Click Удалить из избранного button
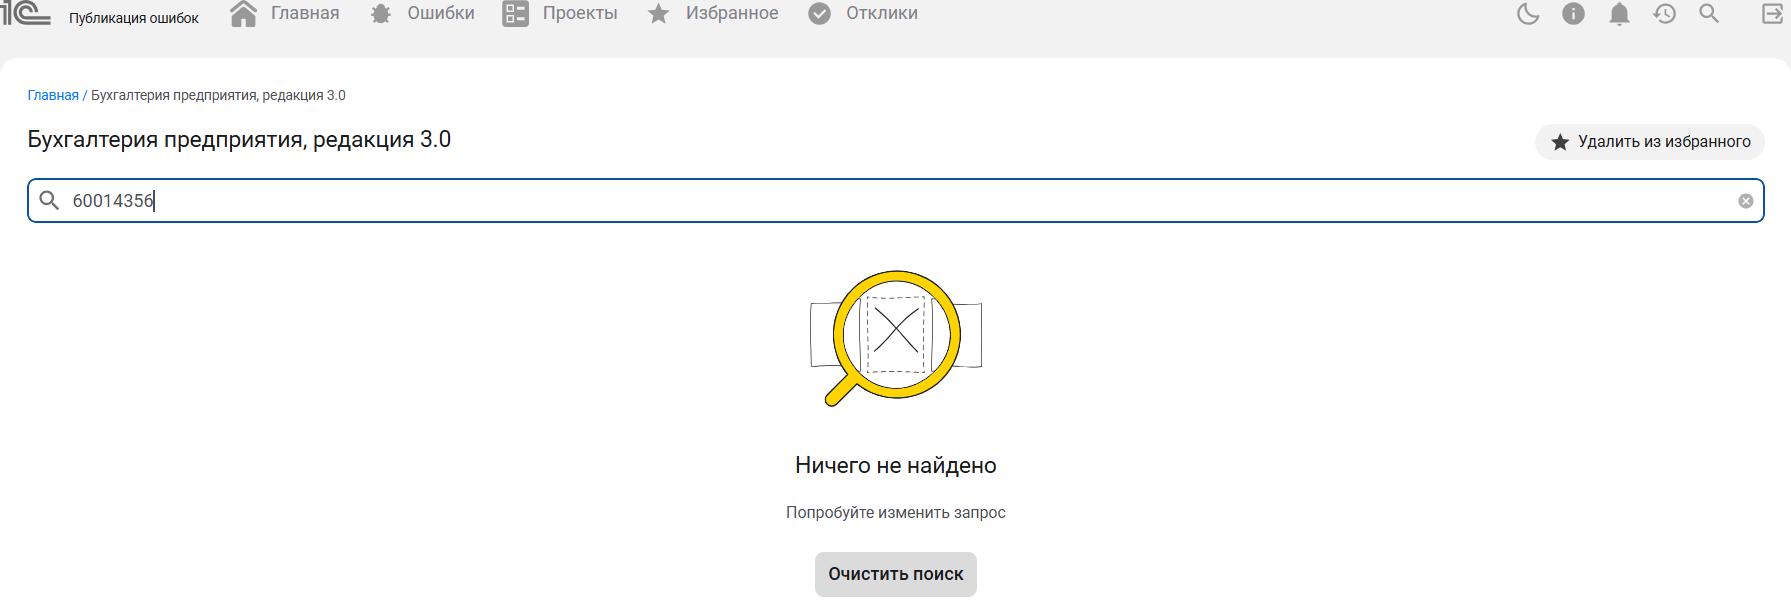Viewport: 1791px width, 612px height. point(1650,142)
